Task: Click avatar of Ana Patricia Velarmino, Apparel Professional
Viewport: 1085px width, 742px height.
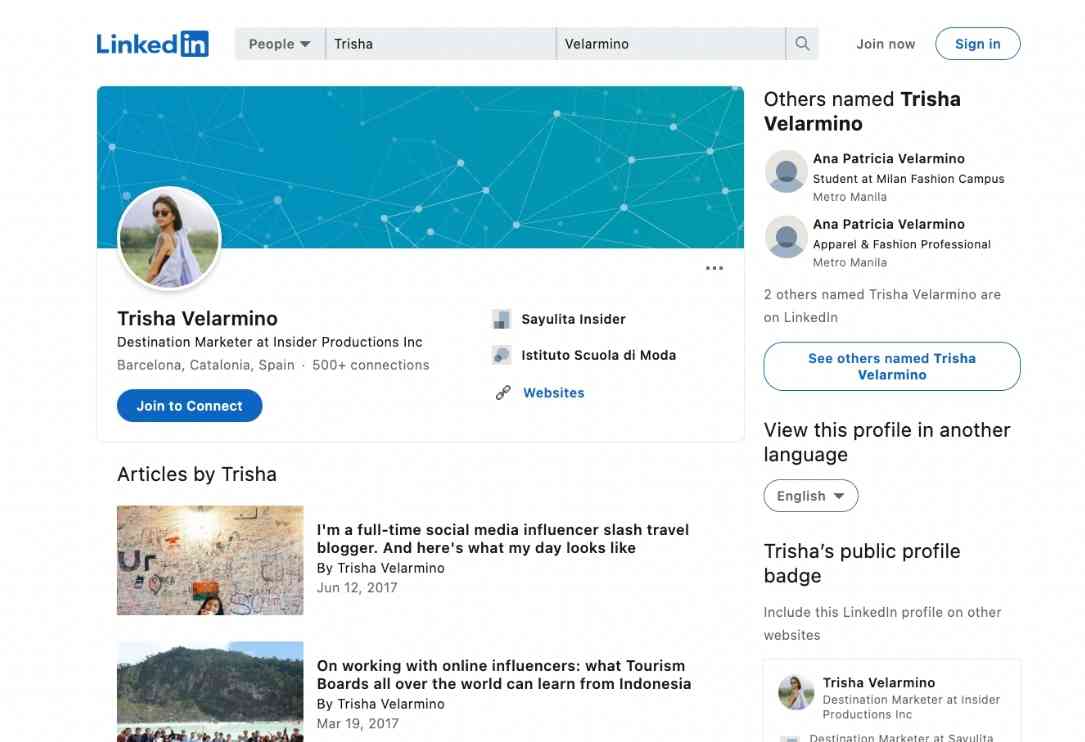Action: click(x=786, y=237)
